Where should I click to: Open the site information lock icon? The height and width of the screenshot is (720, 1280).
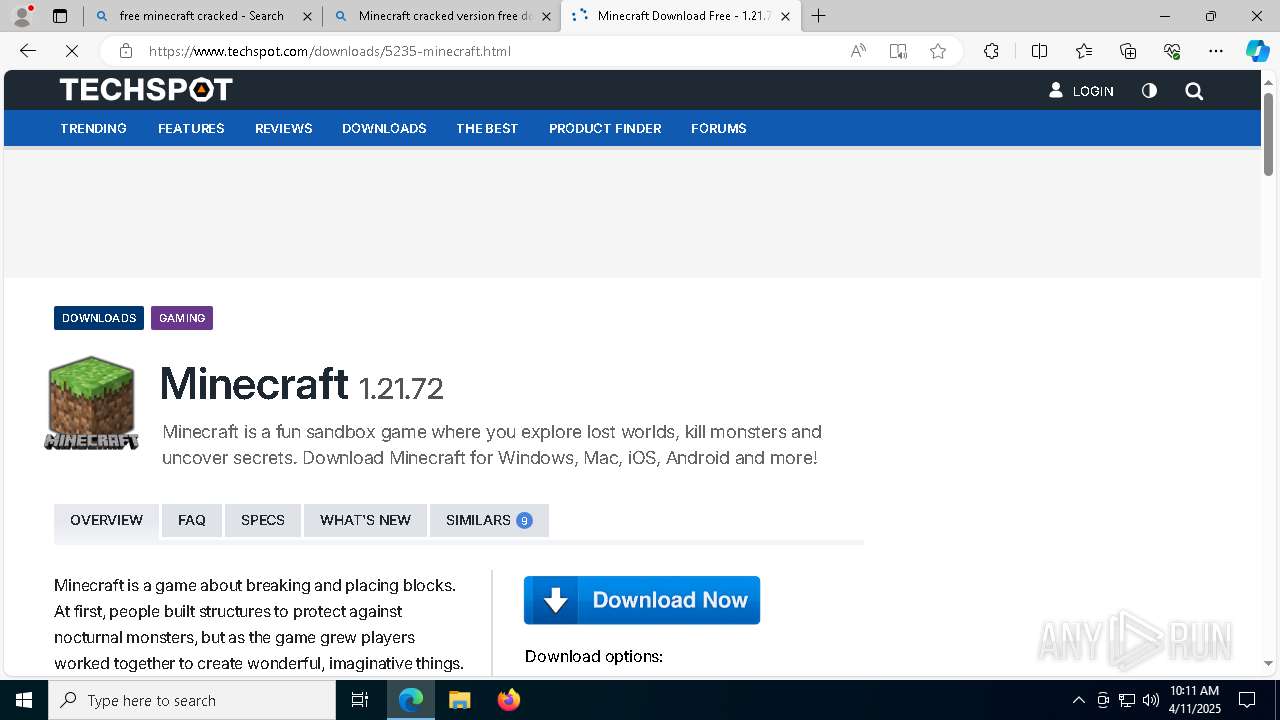pyautogui.click(x=125, y=51)
